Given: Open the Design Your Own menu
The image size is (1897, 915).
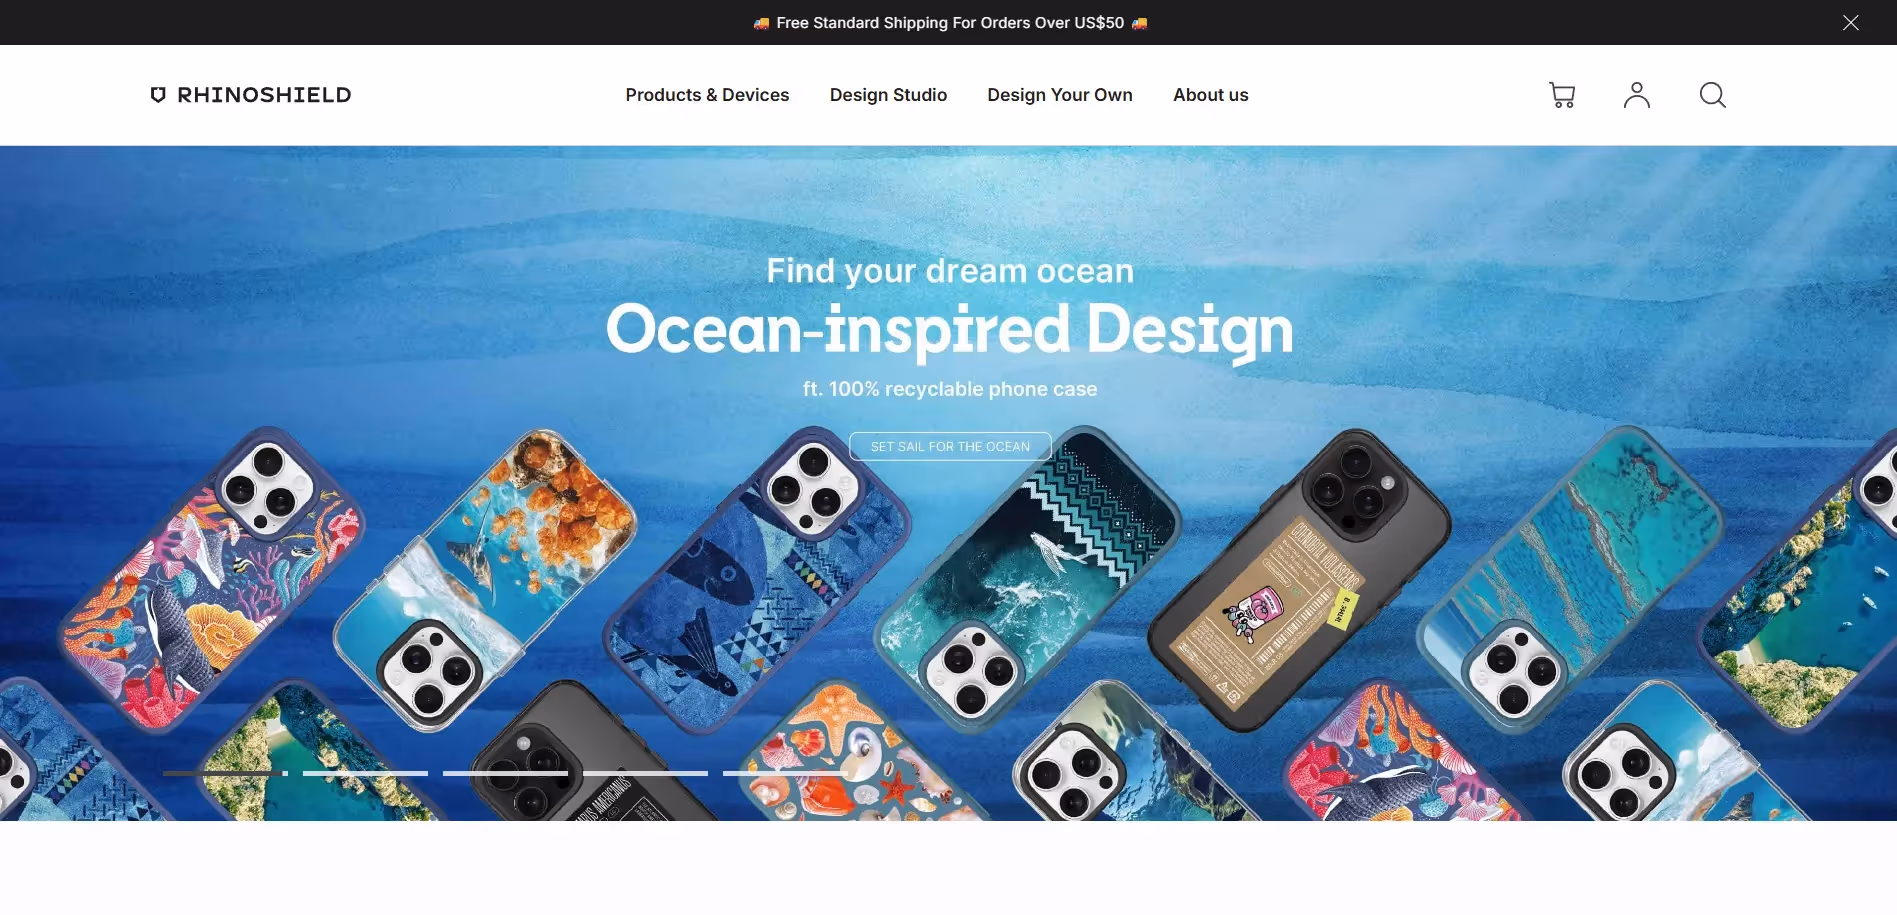Looking at the screenshot, I should [x=1060, y=95].
